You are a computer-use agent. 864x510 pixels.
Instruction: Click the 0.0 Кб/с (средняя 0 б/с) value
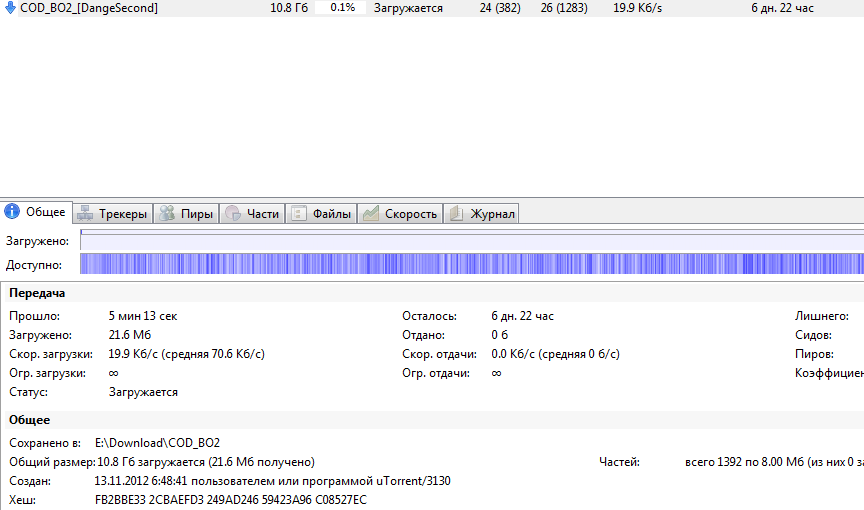555,354
